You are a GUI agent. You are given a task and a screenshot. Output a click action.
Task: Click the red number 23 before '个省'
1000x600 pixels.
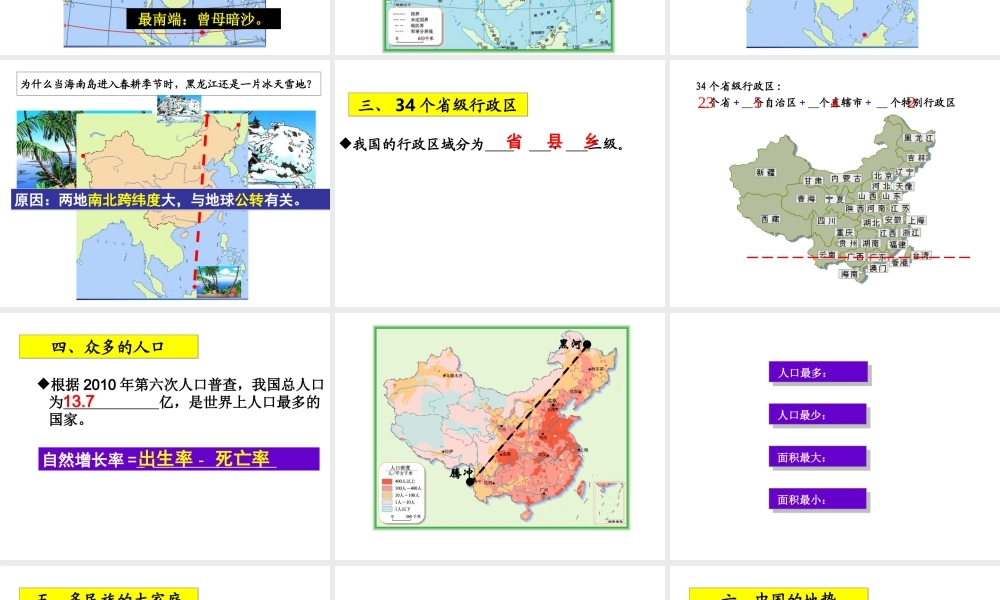[x=705, y=103]
